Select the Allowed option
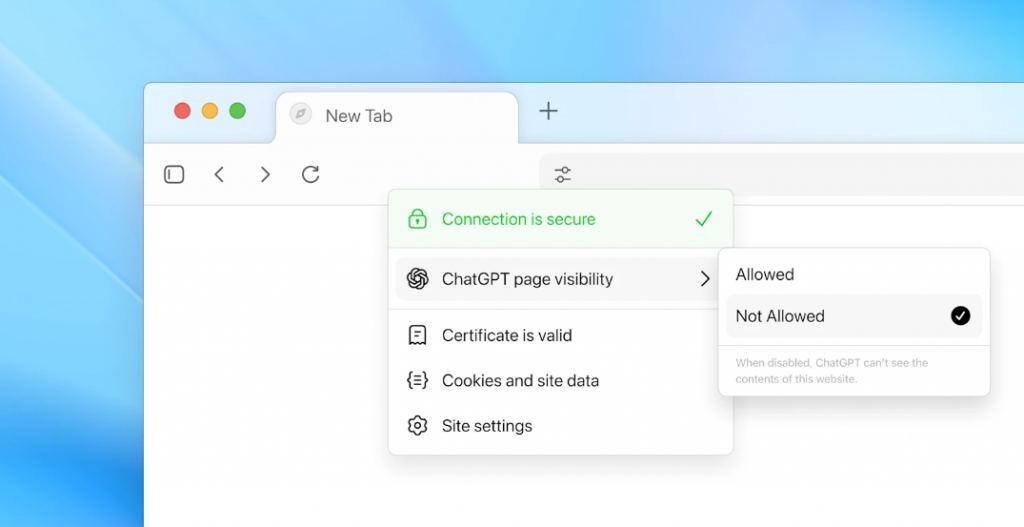This screenshot has height=527, width=1024. click(854, 274)
